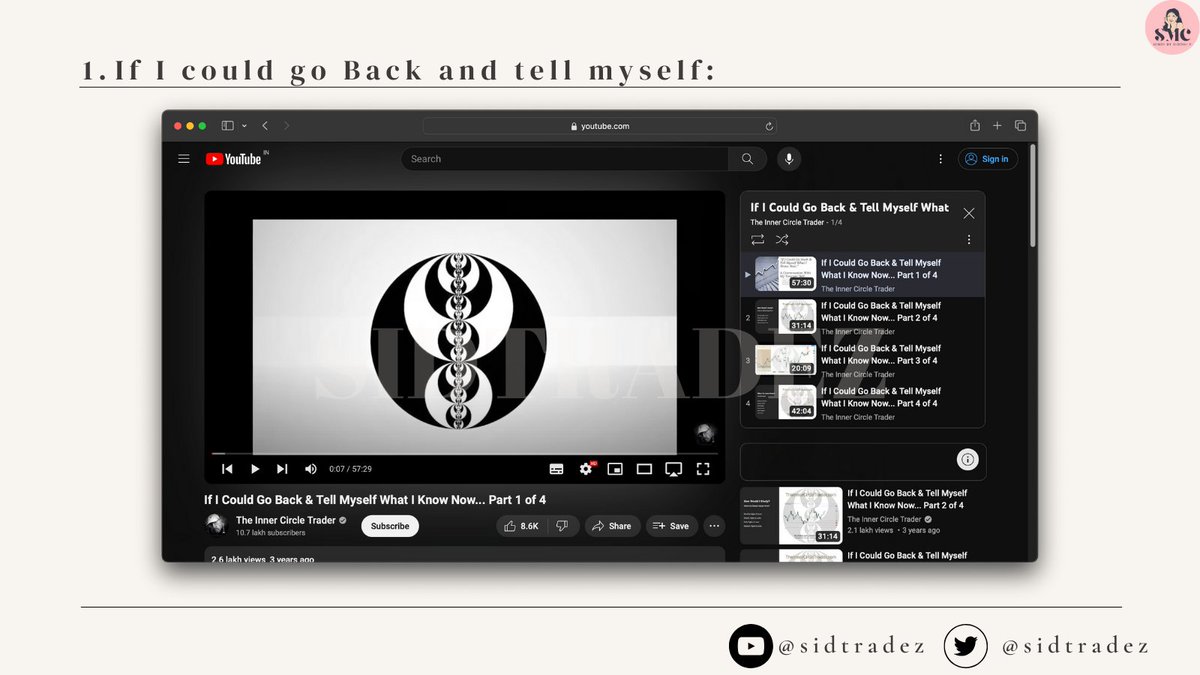1200x675 pixels.
Task: Open player settings gear
Action: coord(587,468)
